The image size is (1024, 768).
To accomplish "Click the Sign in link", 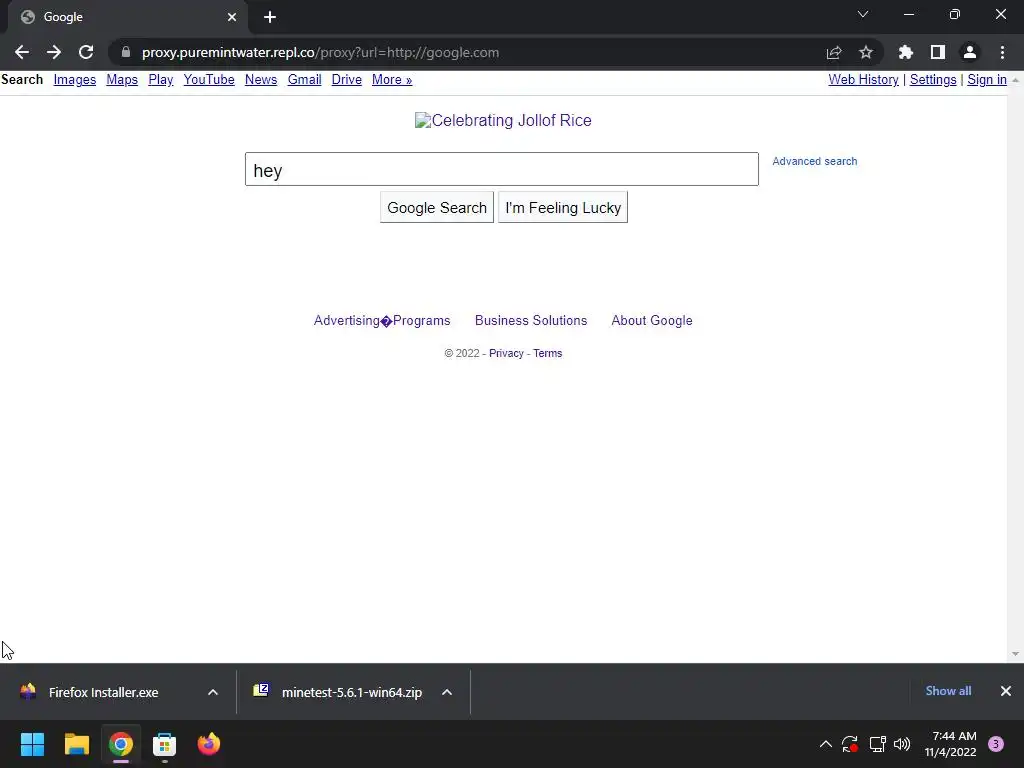I will tap(987, 80).
